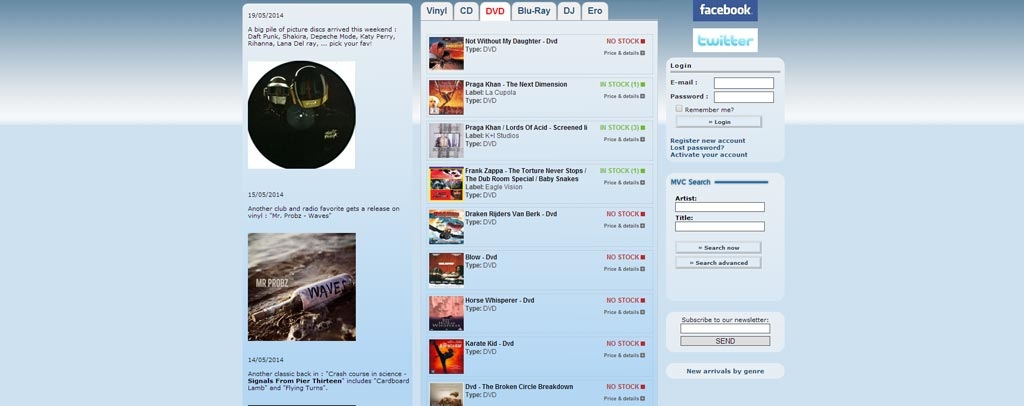Screen dimensions: 1024x406
Task: Open the Facebook page logo
Action: (x=725, y=10)
